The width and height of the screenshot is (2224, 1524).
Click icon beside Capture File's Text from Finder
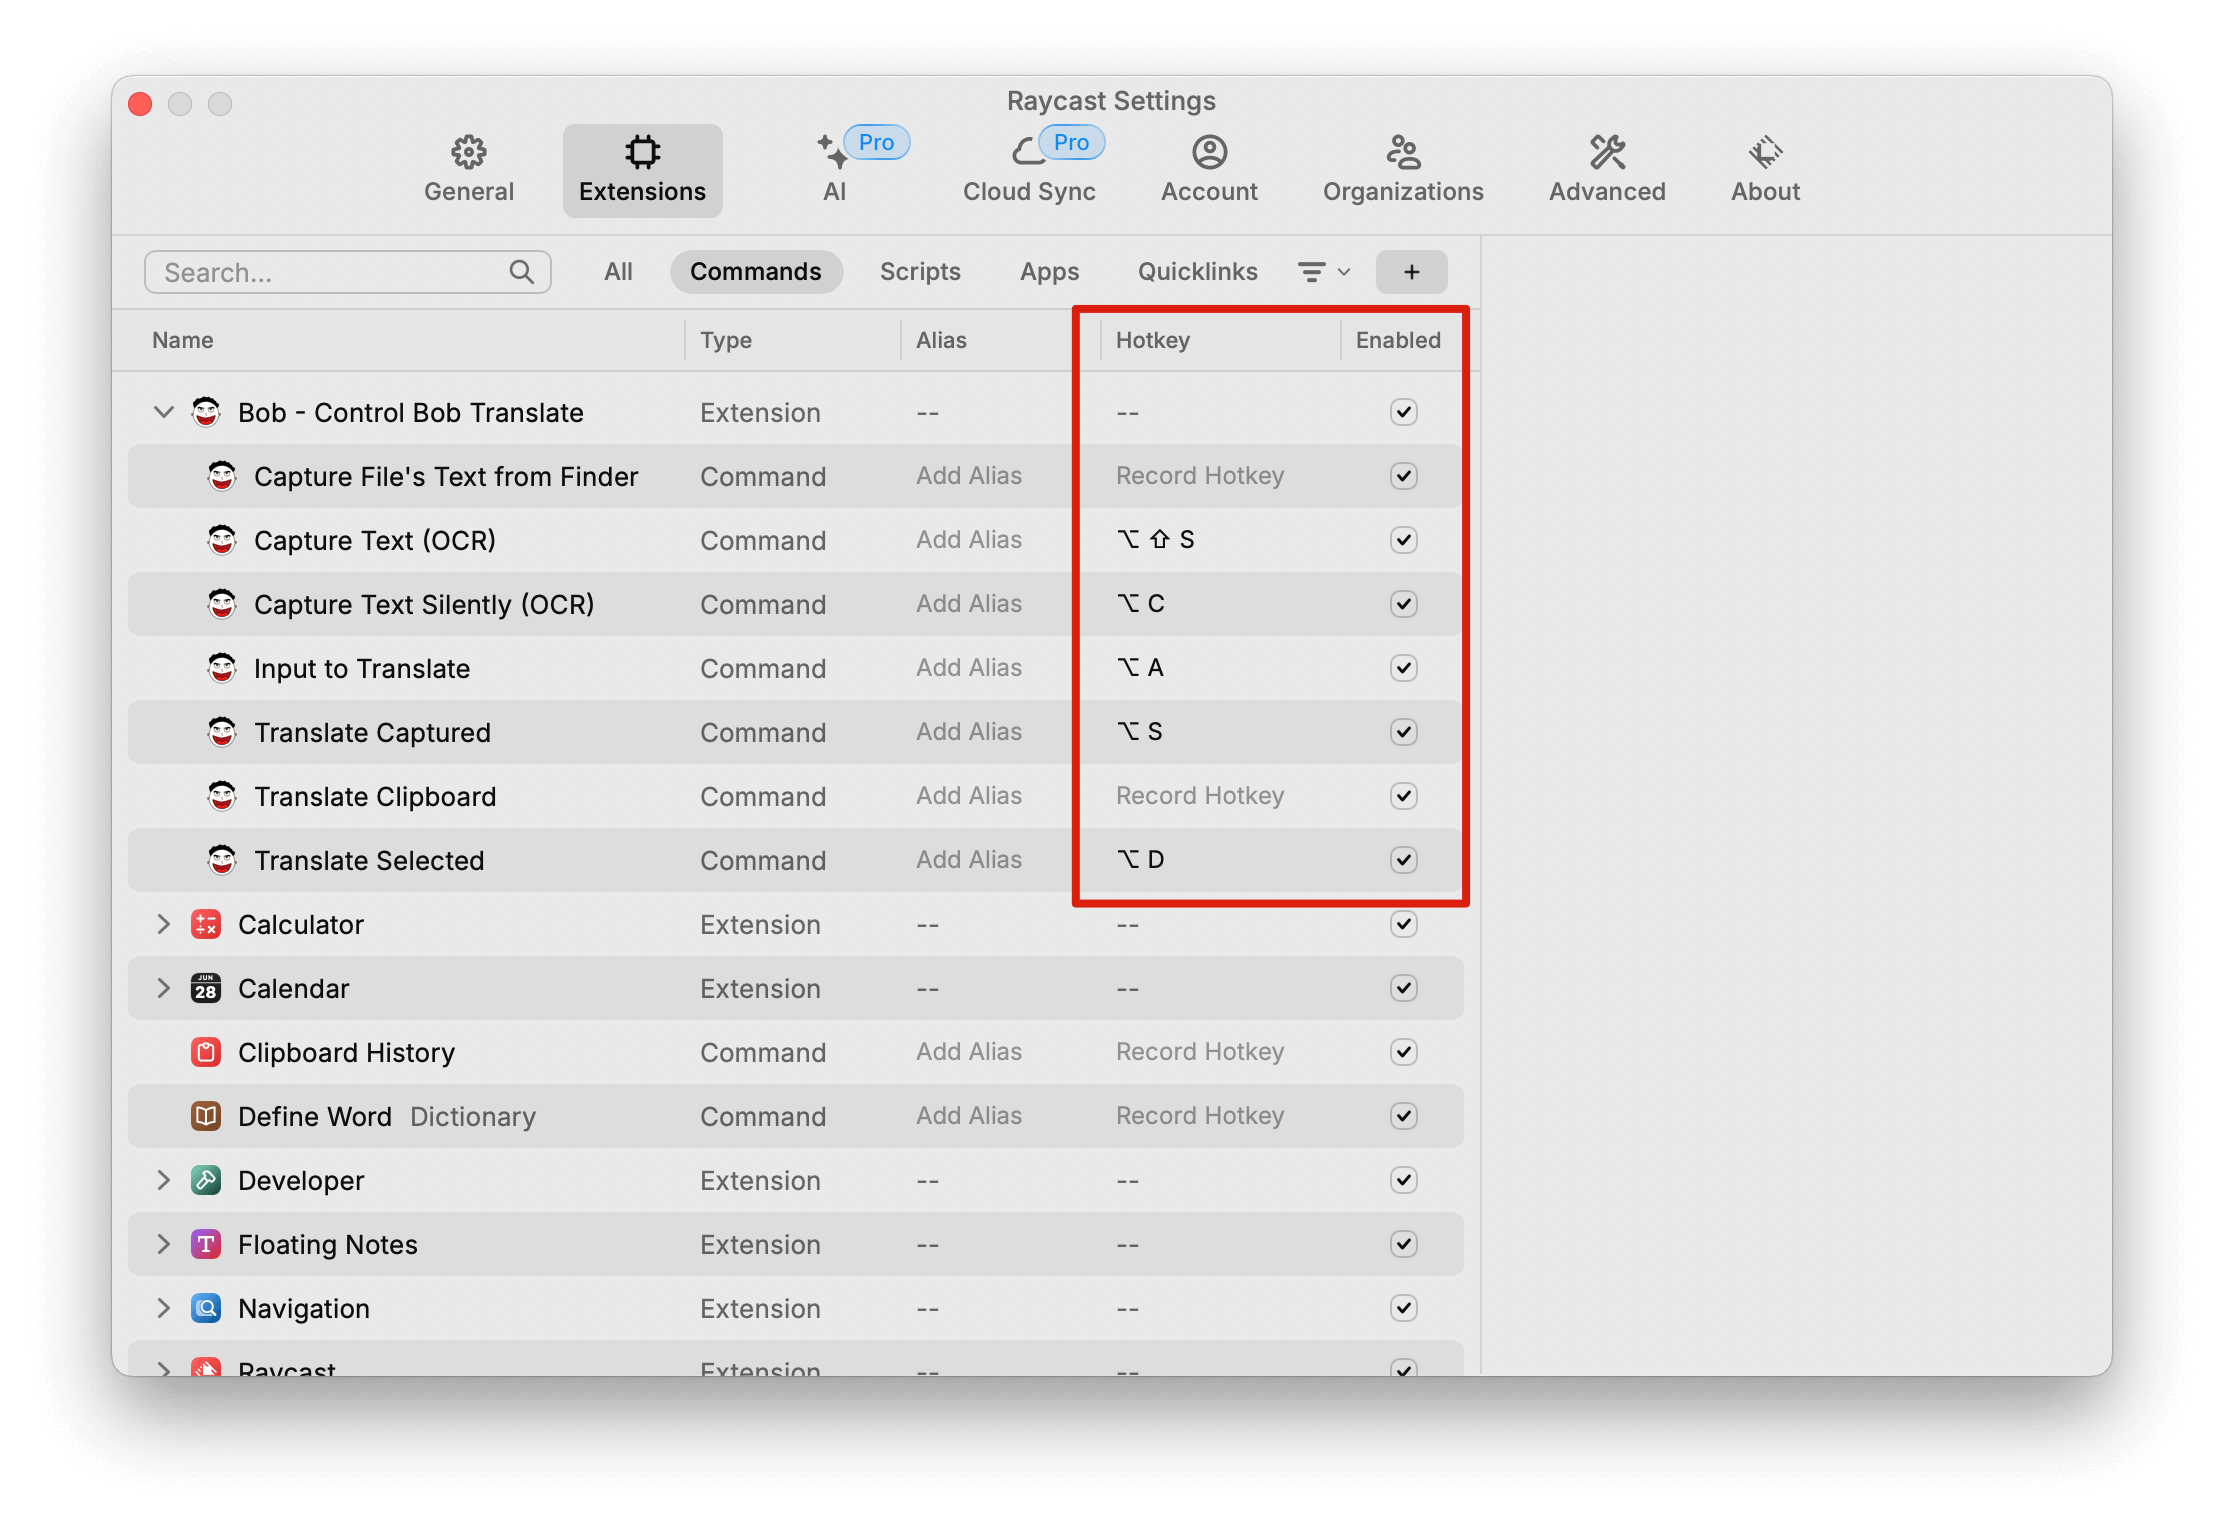point(222,476)
